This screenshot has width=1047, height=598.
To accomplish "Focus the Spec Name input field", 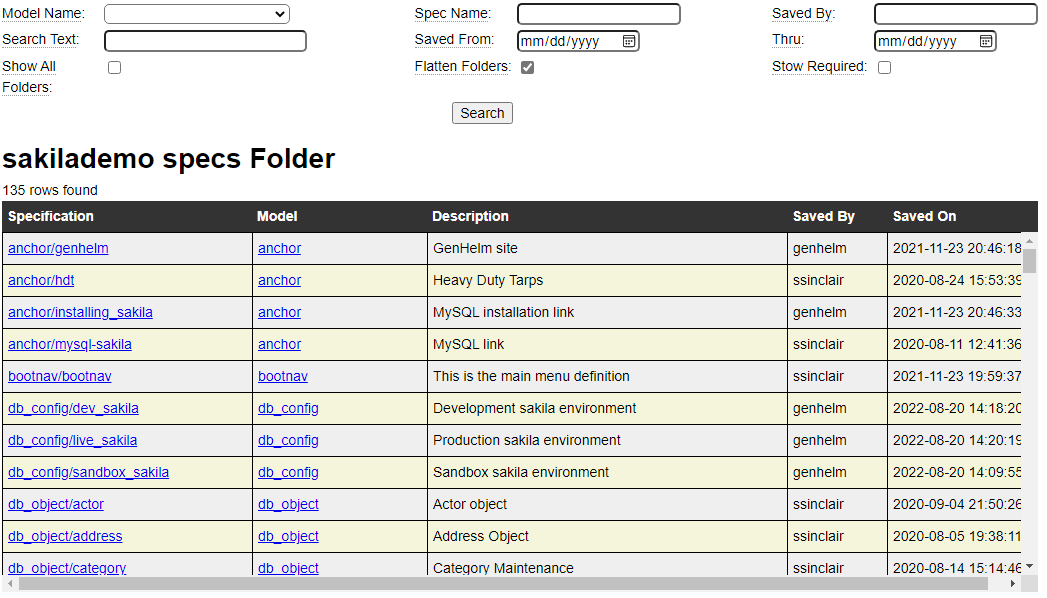I will pyautogui.click(x=598, y=14).
